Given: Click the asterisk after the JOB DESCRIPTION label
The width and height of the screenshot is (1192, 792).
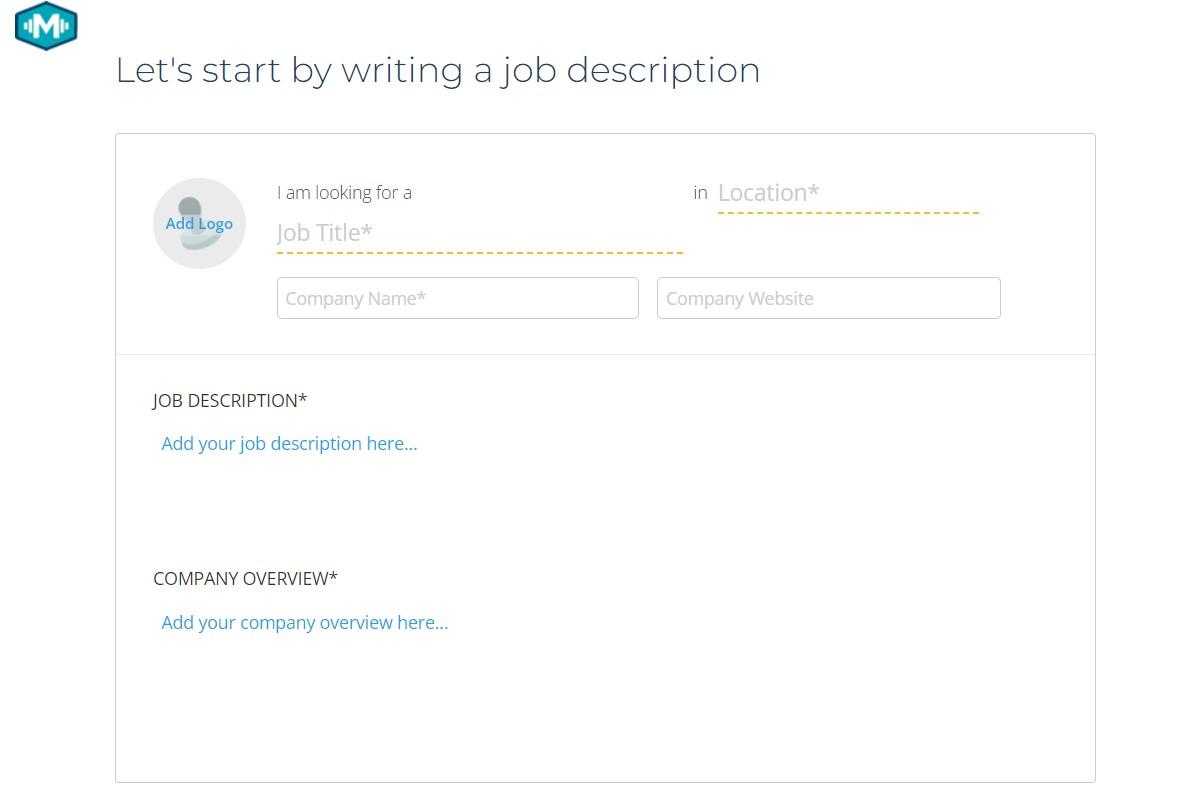Looking at the screenshot, I should (x=303, y=400).
